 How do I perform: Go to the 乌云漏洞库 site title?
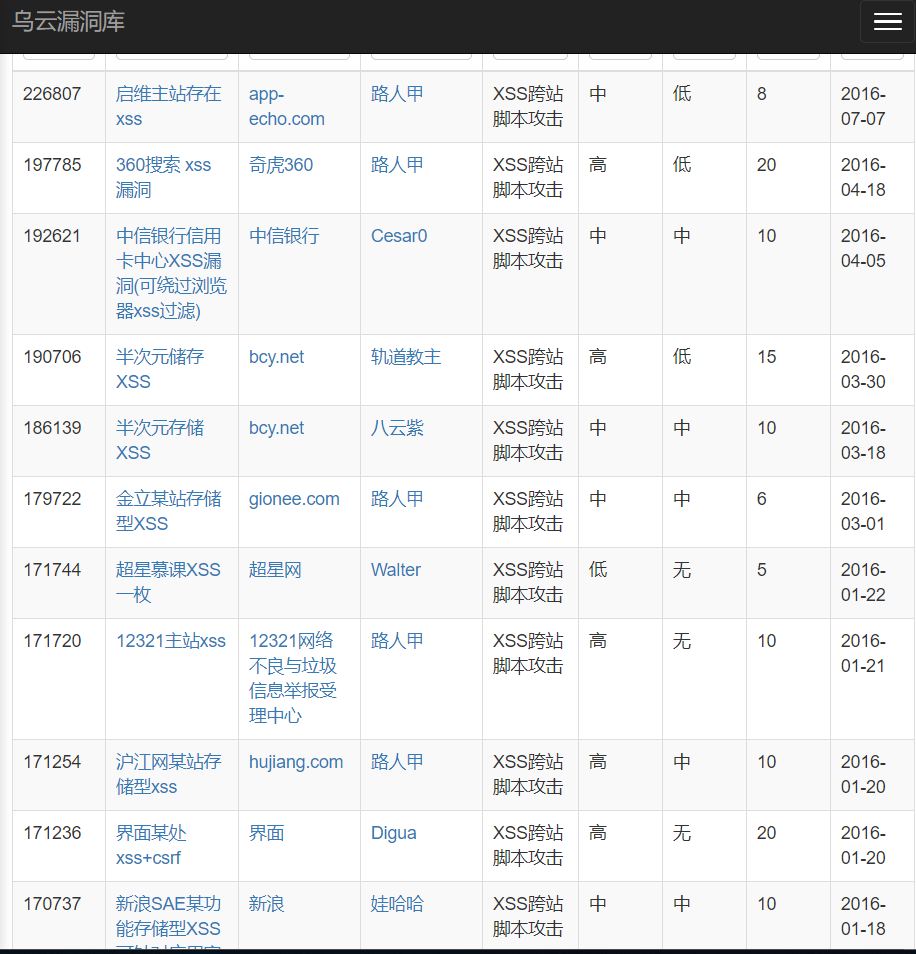(x=68, y=22)
